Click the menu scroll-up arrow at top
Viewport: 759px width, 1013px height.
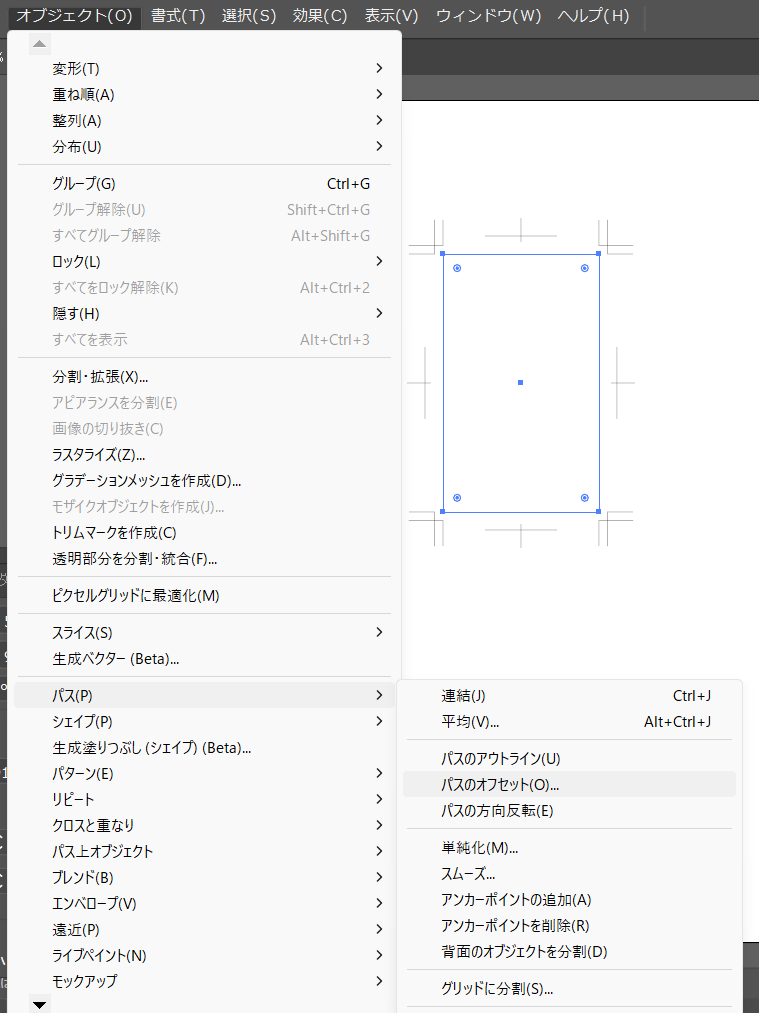[39, 44]
